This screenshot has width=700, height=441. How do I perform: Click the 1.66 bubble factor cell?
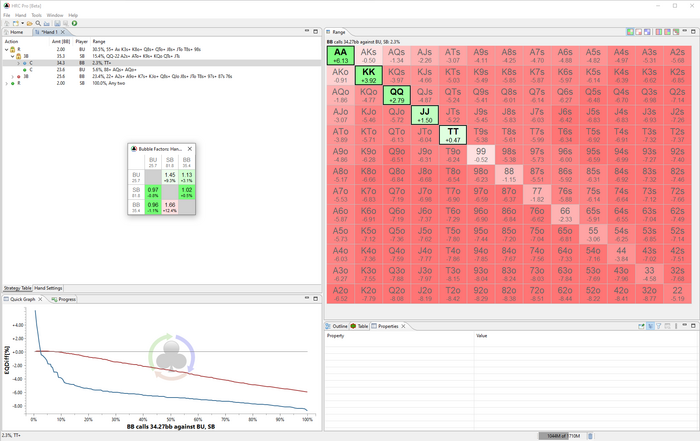click(x=170, y=207)
